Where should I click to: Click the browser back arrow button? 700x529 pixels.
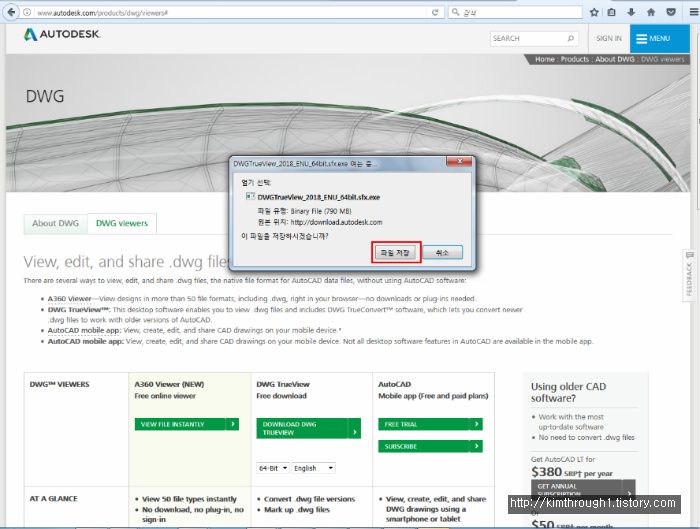(x=11, y=12)
